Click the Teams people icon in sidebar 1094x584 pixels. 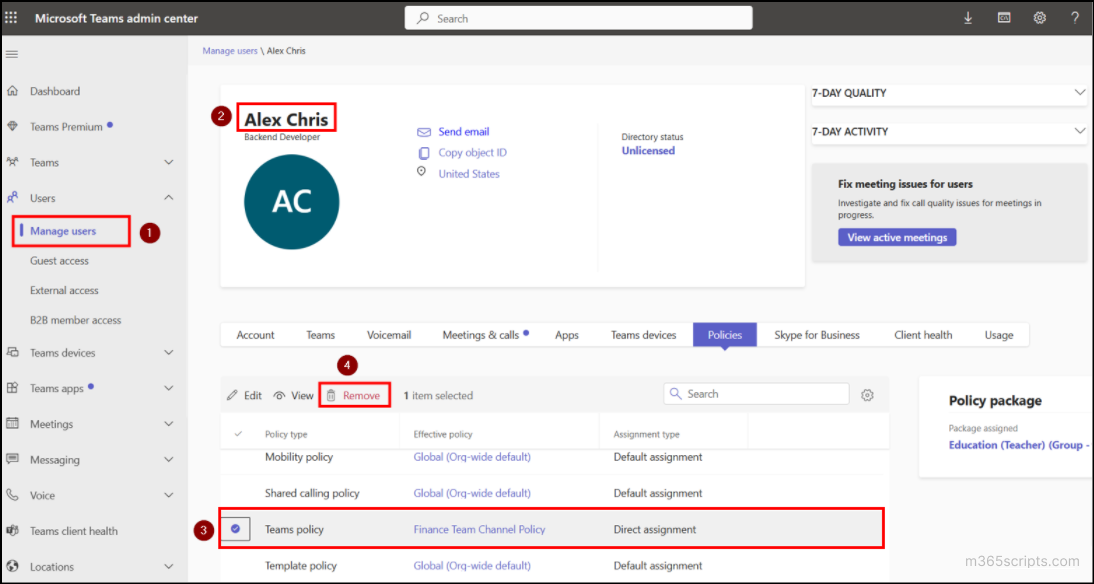tap(12, 162)
